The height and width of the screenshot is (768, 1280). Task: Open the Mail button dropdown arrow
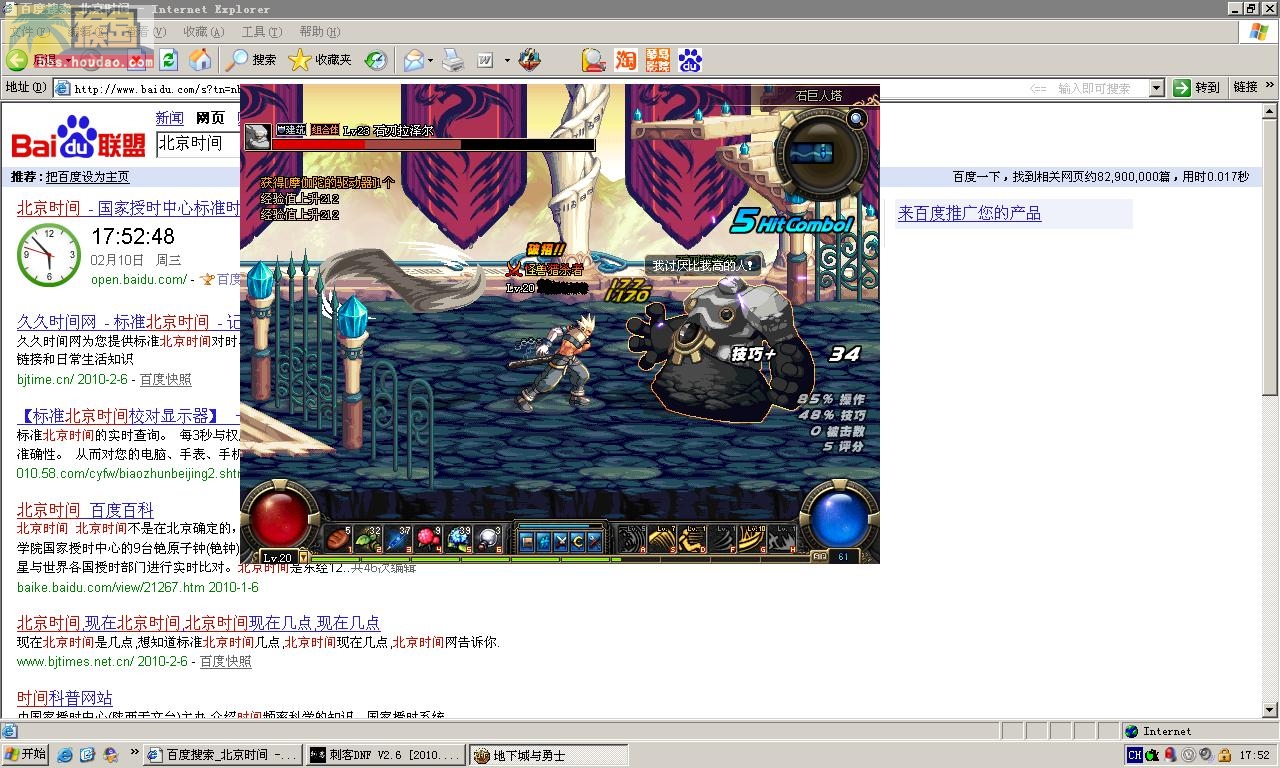pos(431,61)
